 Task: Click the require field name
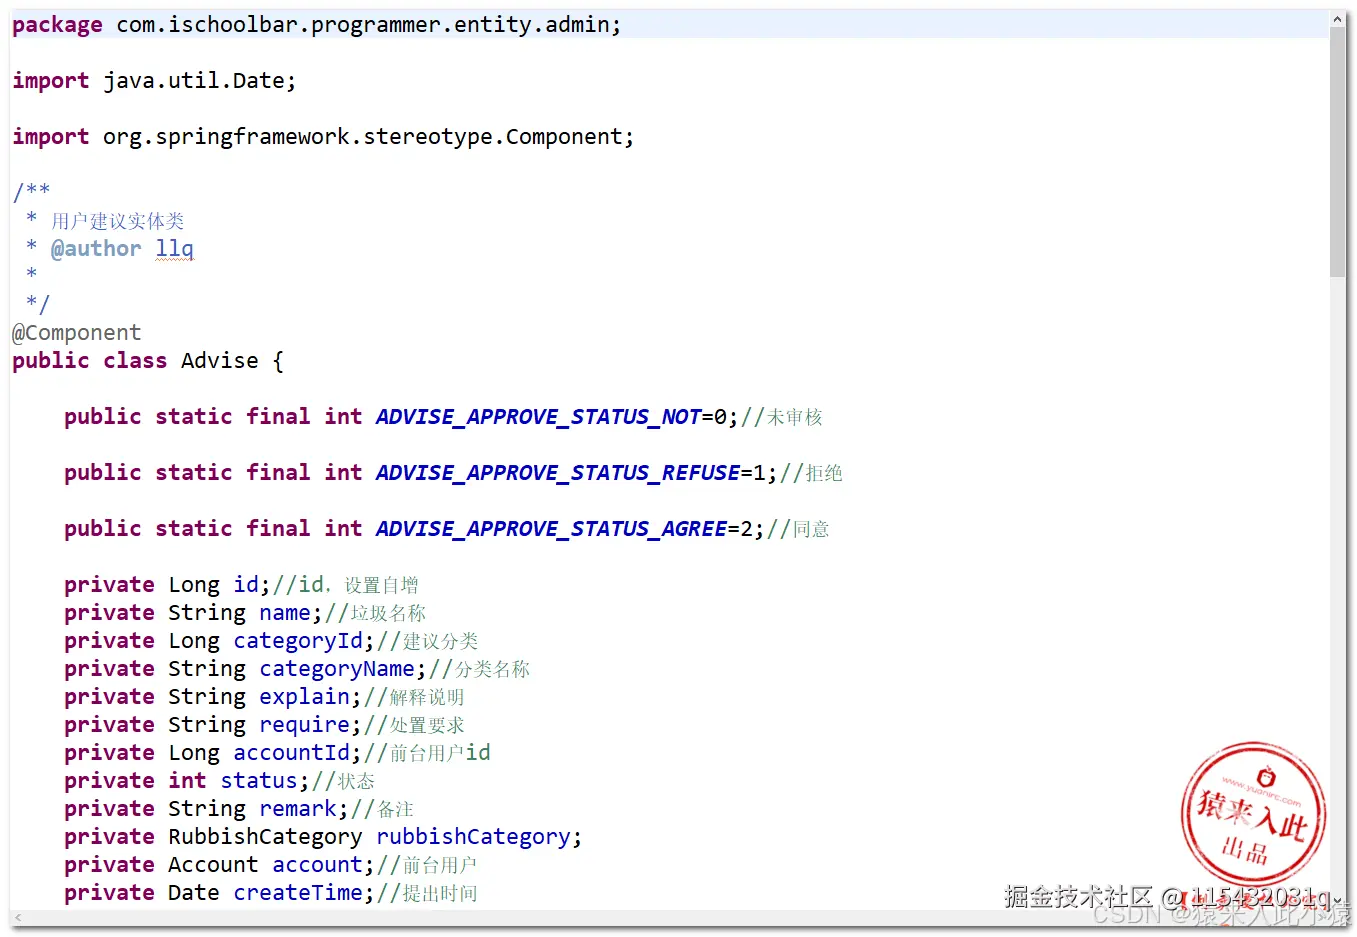pos(304,725)
